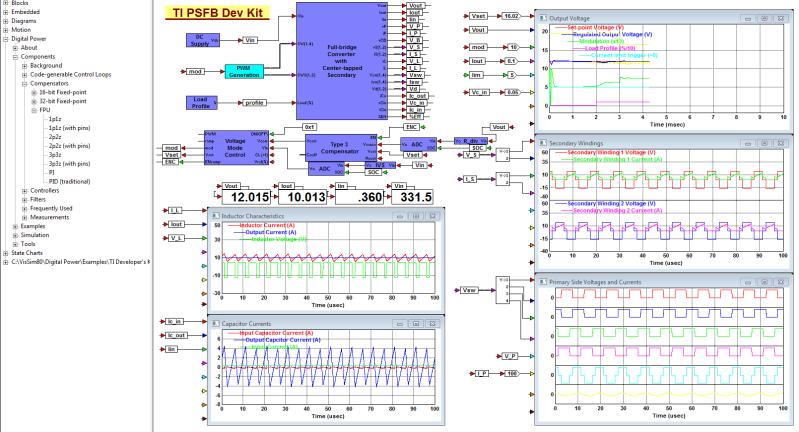Select the R_div block

tap(471, 141)
